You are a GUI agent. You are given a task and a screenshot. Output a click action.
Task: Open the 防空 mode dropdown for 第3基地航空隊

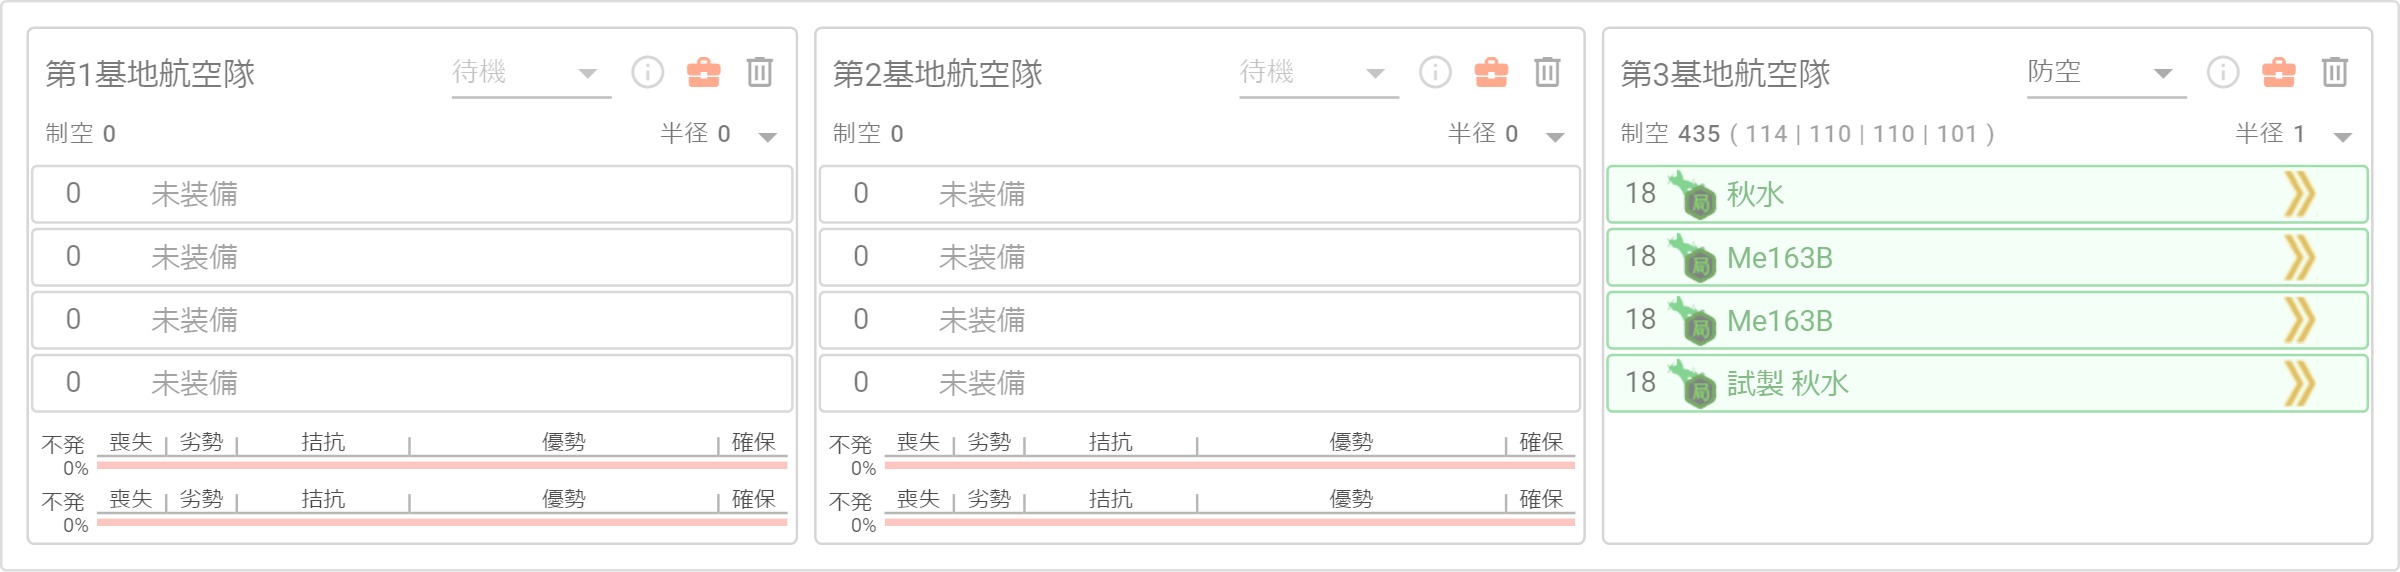coord(2107,73)
